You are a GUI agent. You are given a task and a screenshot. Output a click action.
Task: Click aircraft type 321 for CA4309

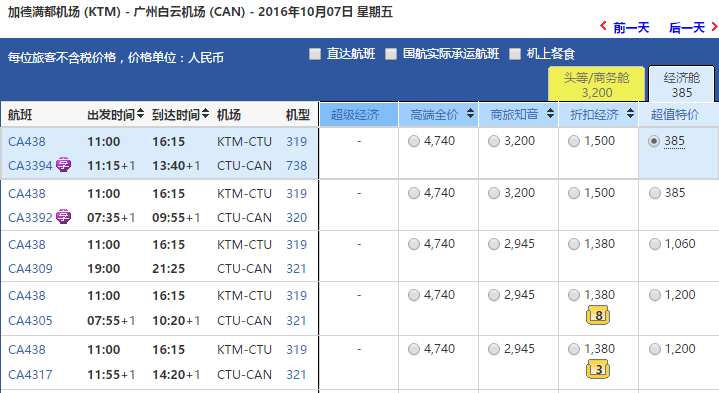point(296,268)
